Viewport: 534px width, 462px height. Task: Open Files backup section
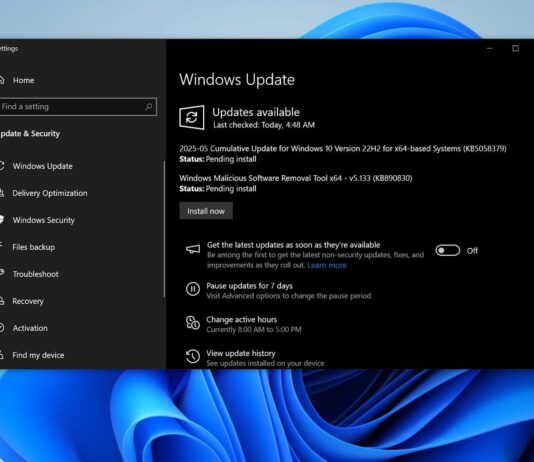point(33,247)
